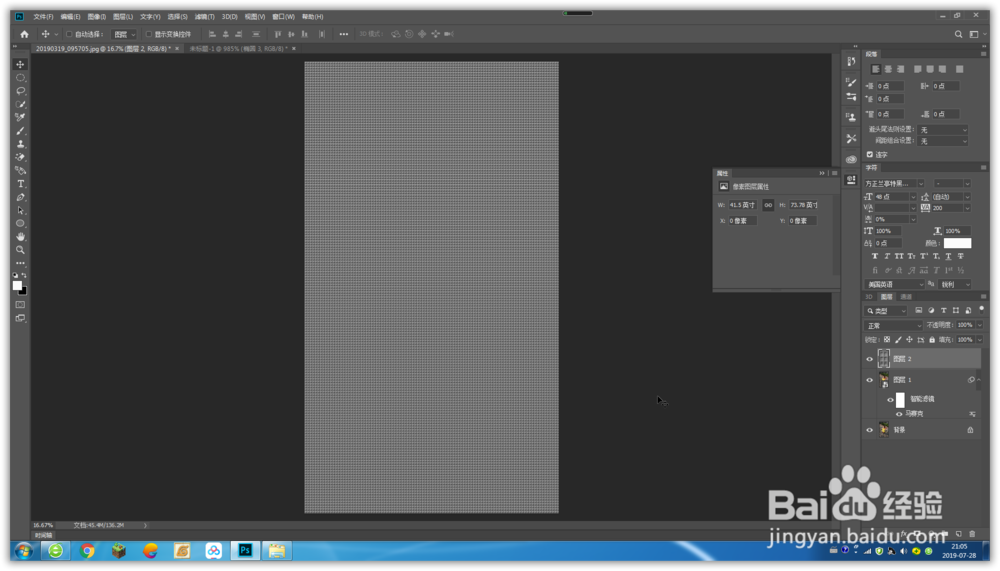The image size is (1000, 571).
Task: Switch to the 通道 channels tab
Action: 906,297
